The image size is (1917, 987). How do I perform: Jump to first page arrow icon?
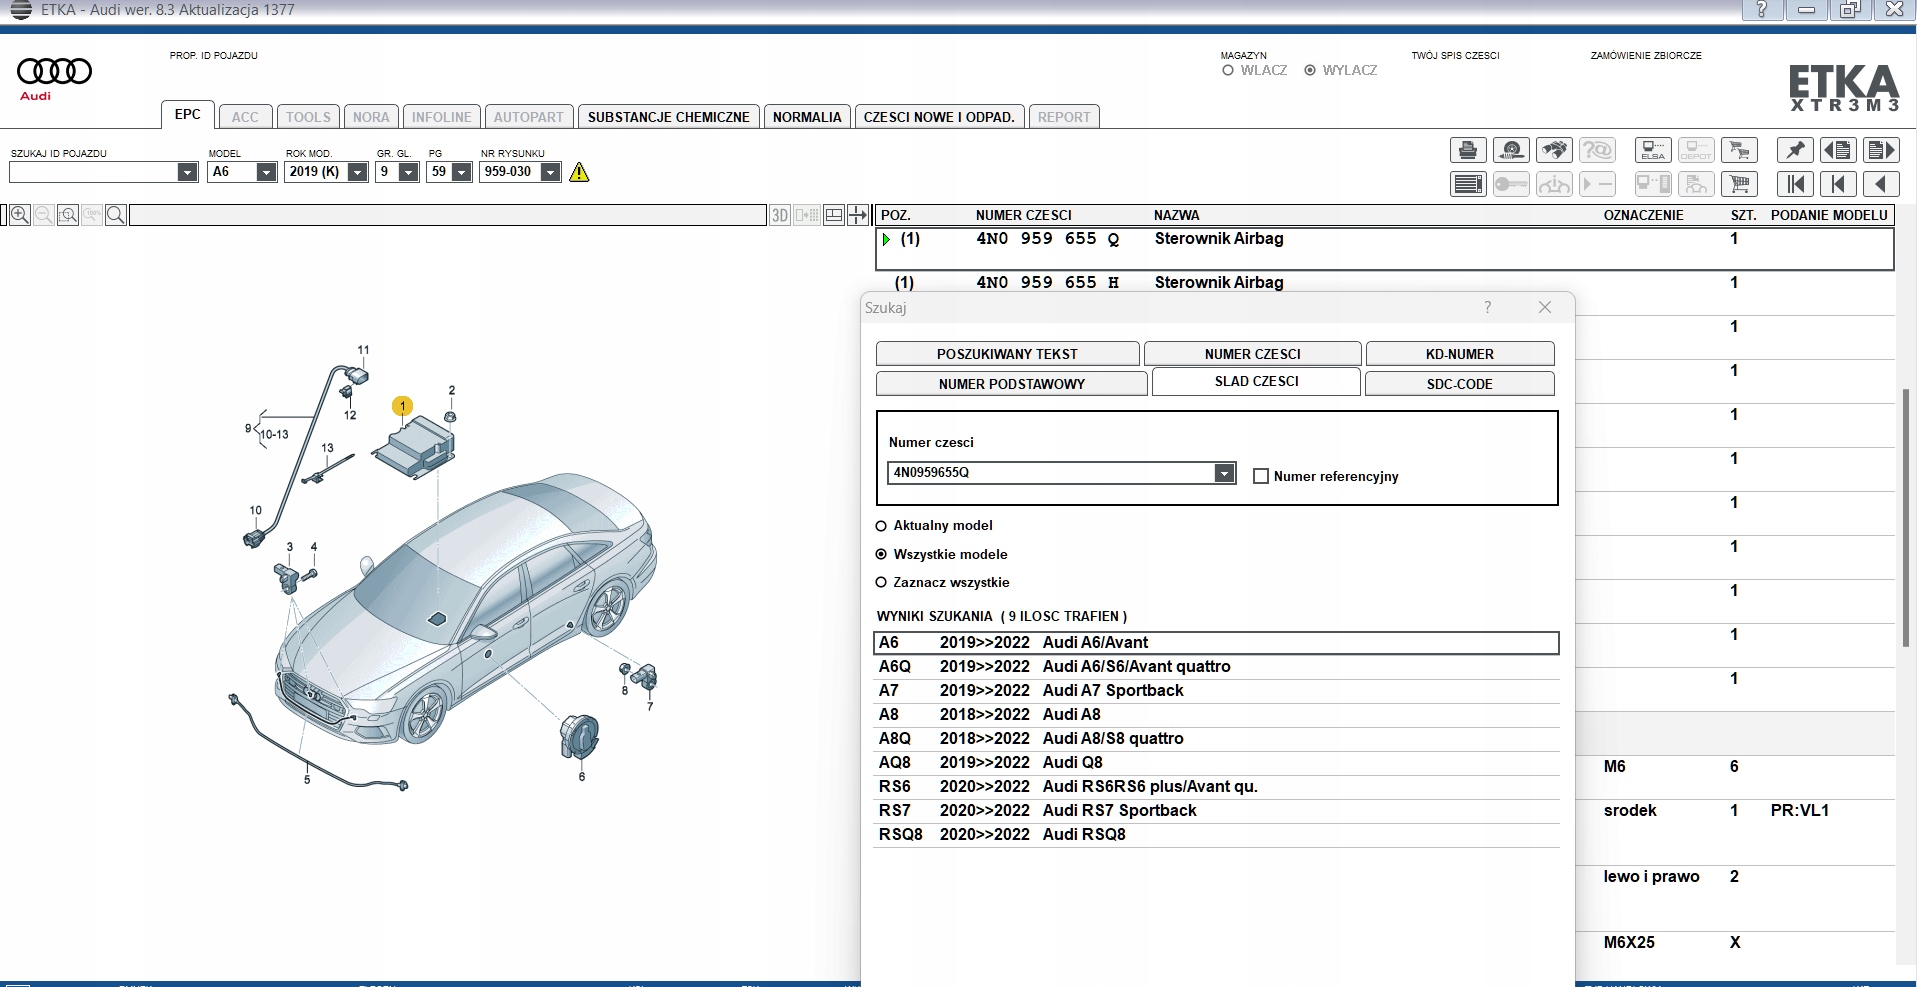point(1795,184)
